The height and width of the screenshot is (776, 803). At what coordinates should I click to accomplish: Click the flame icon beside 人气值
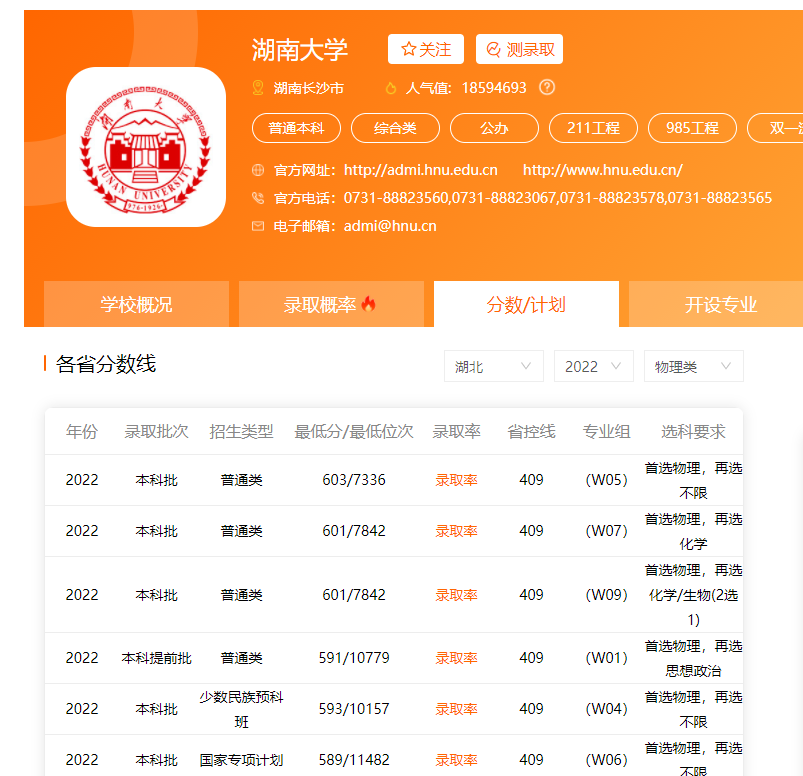[x=391, y=88]
